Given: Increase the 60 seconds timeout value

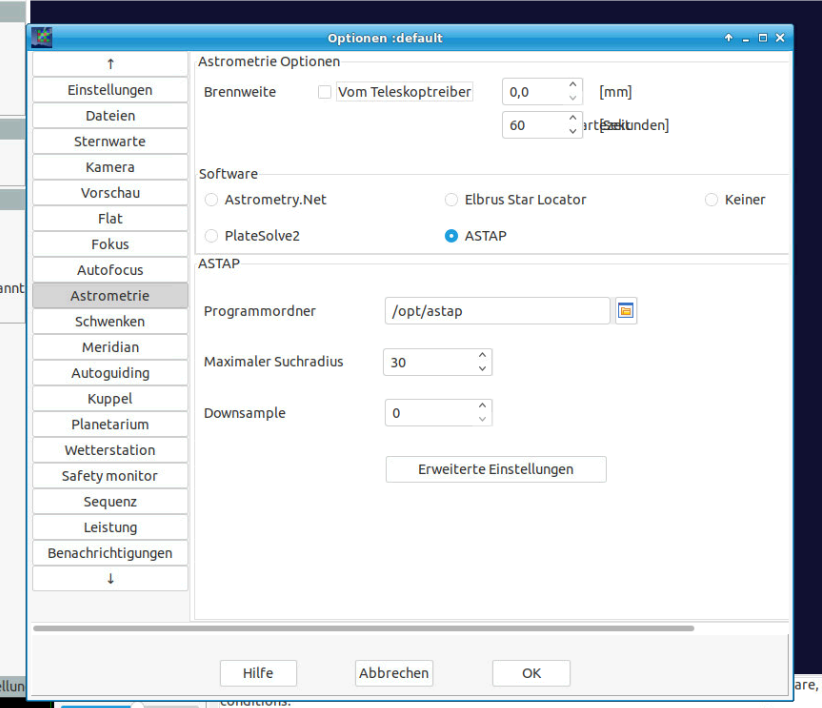Looking at the screenshot, I should (x=572, y=118).
